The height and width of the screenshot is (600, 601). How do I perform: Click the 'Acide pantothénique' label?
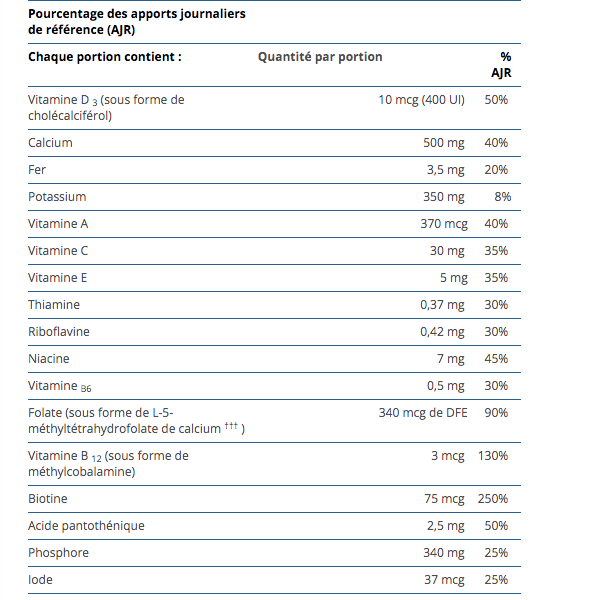point(86,525)
